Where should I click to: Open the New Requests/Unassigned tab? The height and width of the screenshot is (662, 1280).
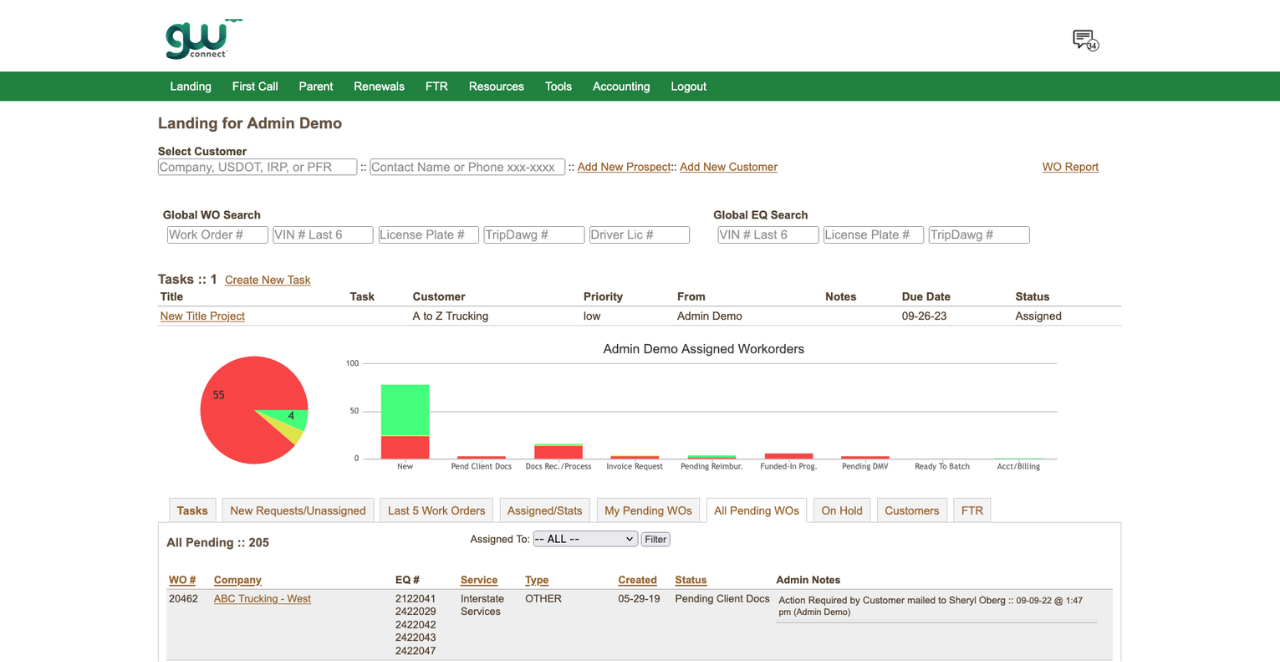tap(298, 511)
